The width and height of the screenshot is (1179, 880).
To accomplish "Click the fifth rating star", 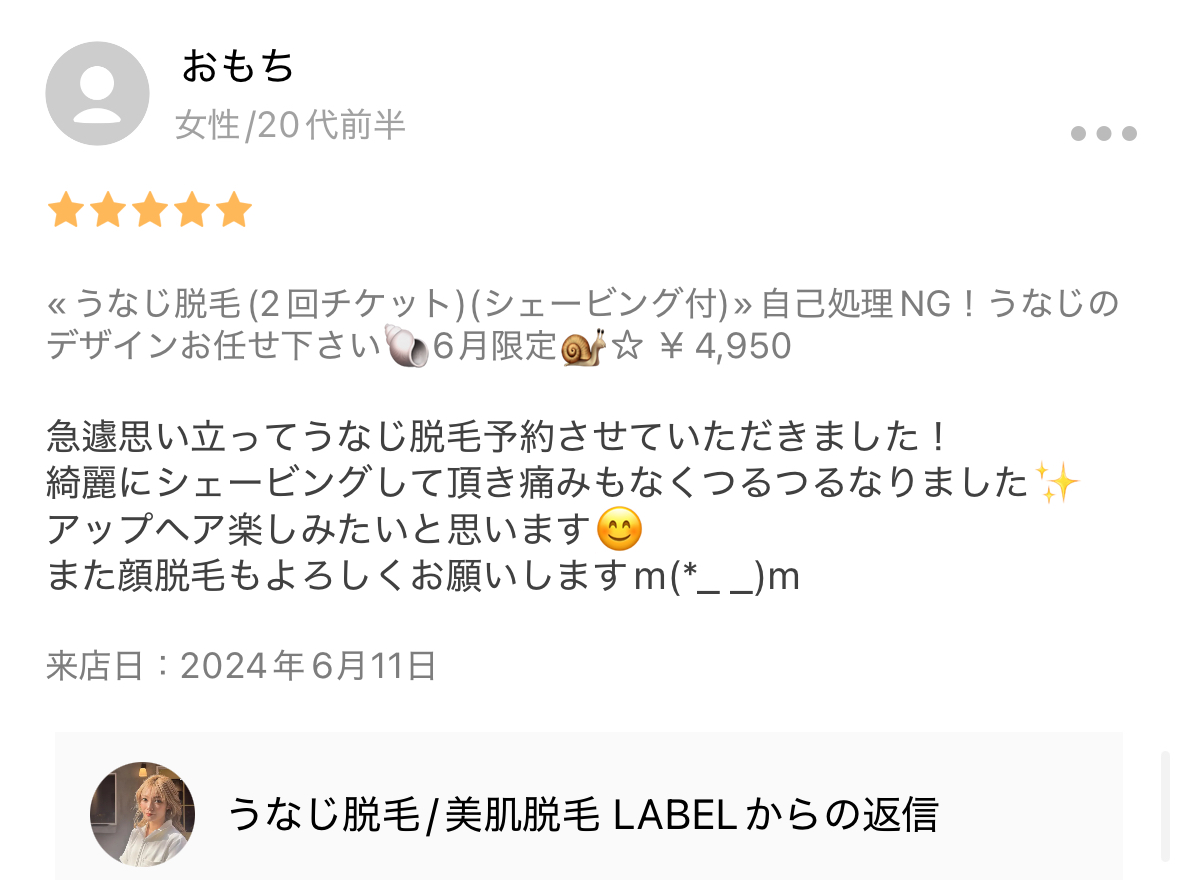I will click(235, 209).
